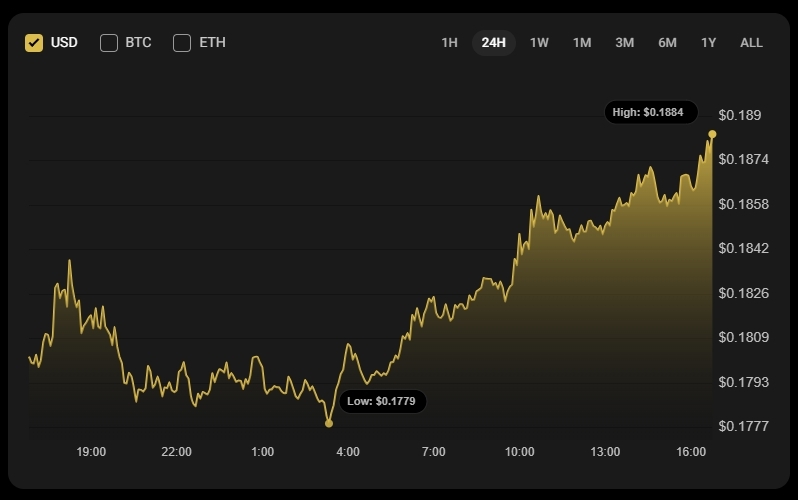The width and height of the screenshot is (798, 500).
Task: Click the 4:00 time axis label
Action: 348,452
